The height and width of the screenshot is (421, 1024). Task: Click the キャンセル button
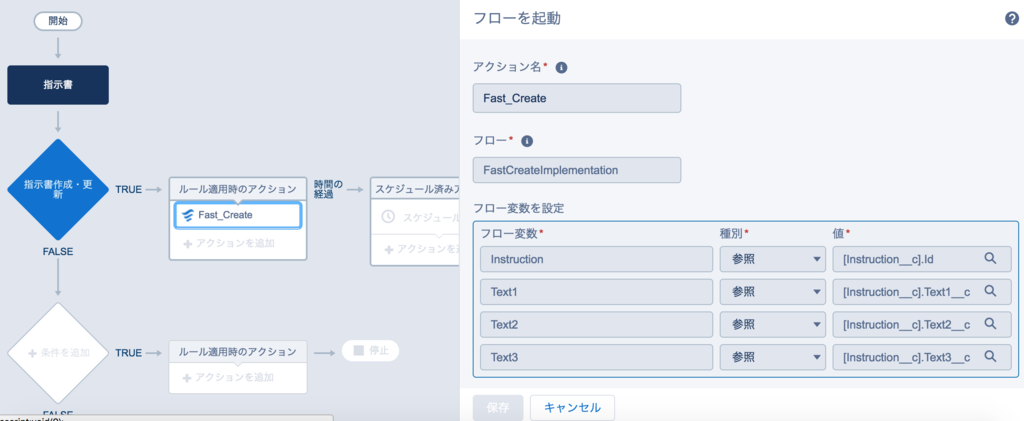572,408
